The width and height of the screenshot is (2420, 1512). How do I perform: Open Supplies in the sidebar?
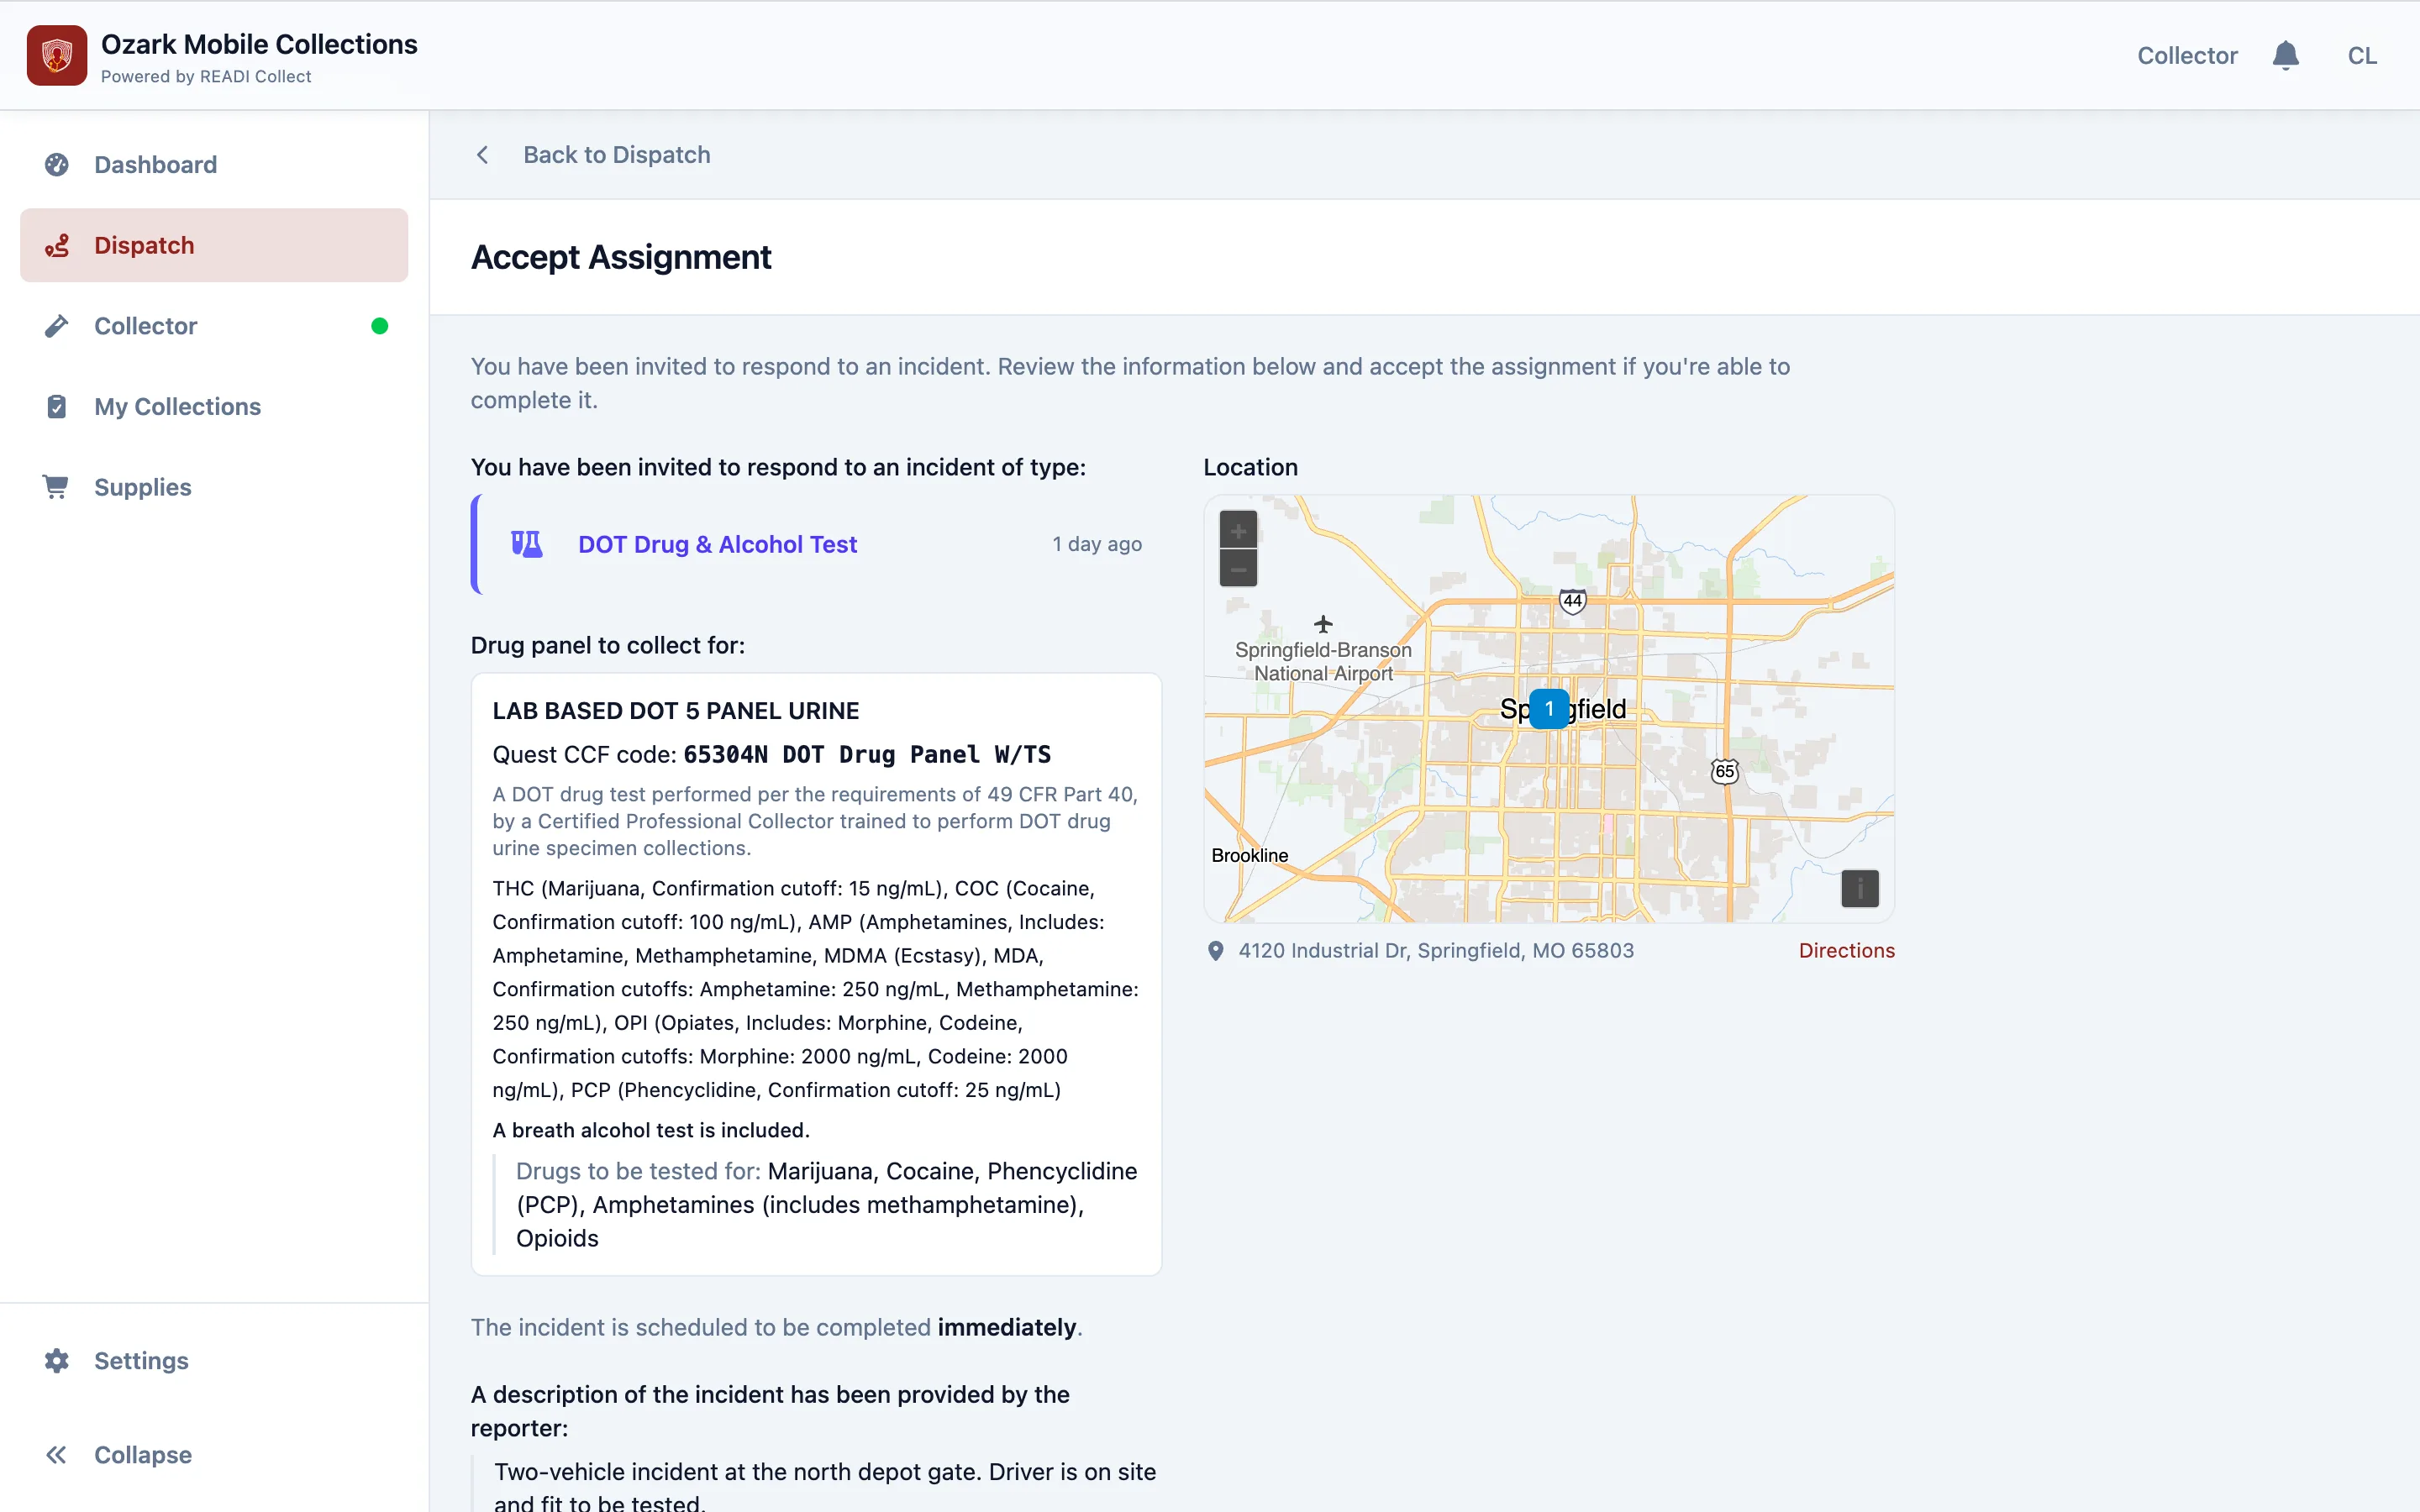(214, 487)
